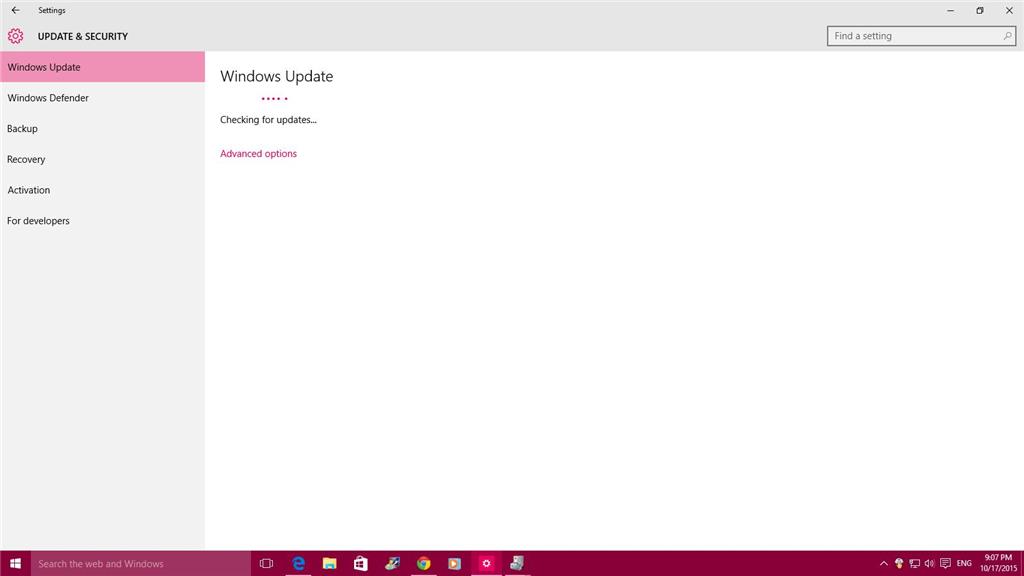
Task: Click the ENG language indicator
Action: click(964, 563)
